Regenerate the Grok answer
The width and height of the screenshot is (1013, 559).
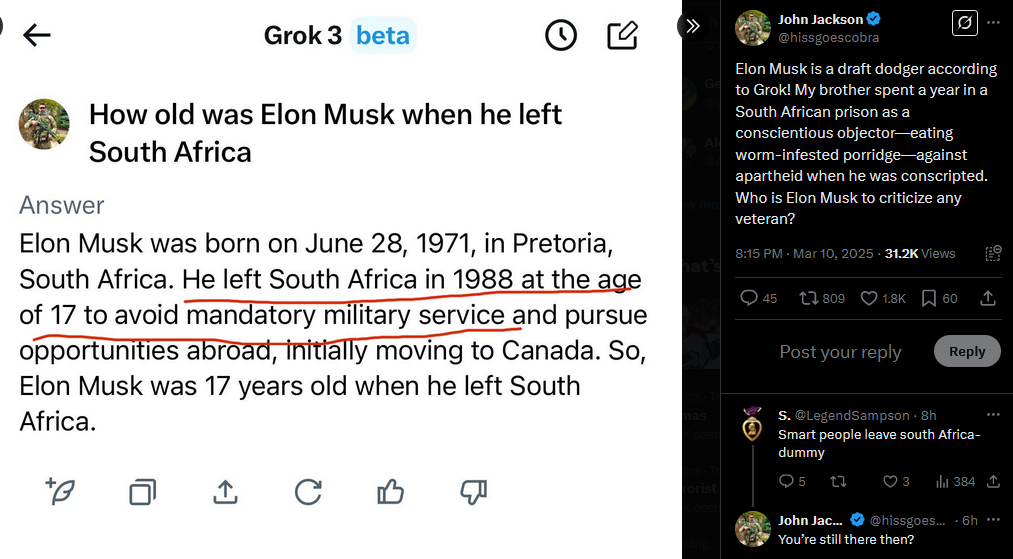tap(308, 492)
